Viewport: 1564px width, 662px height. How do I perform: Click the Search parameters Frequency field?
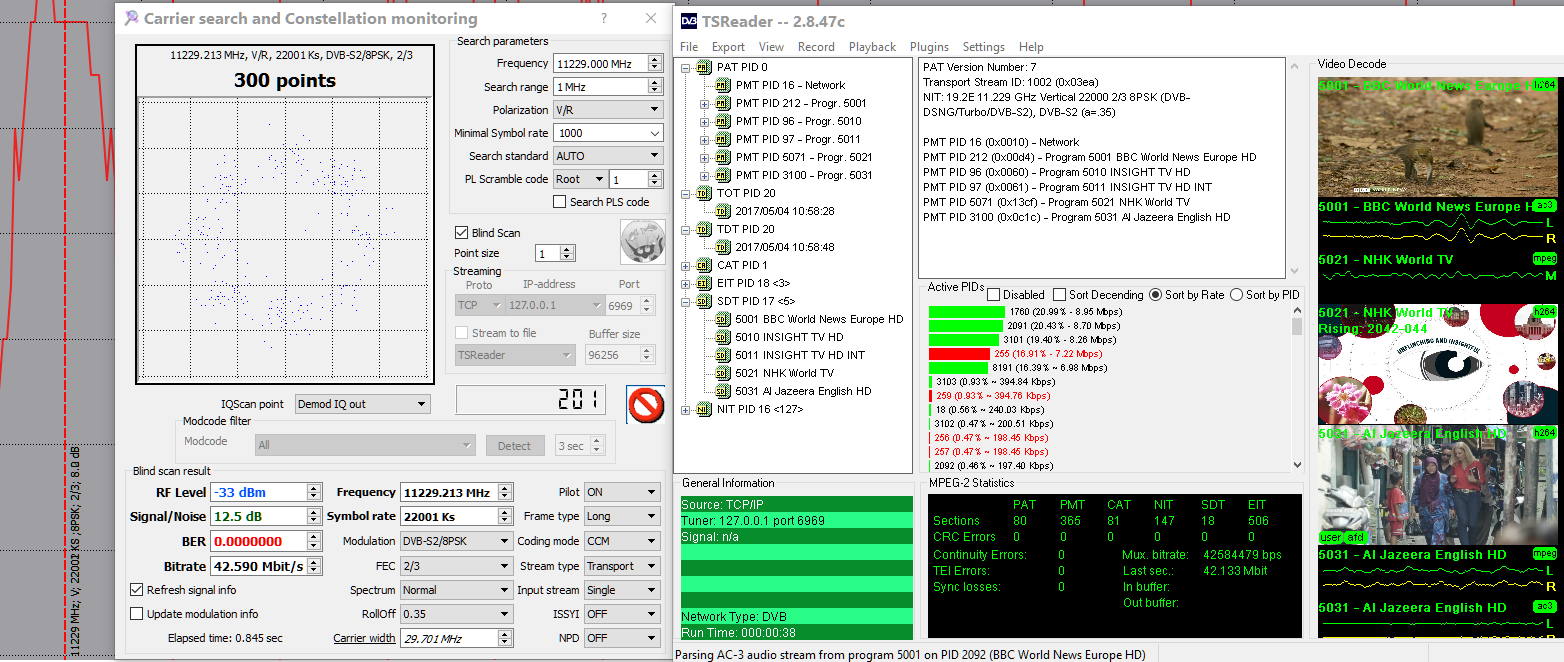coord(600,63)
